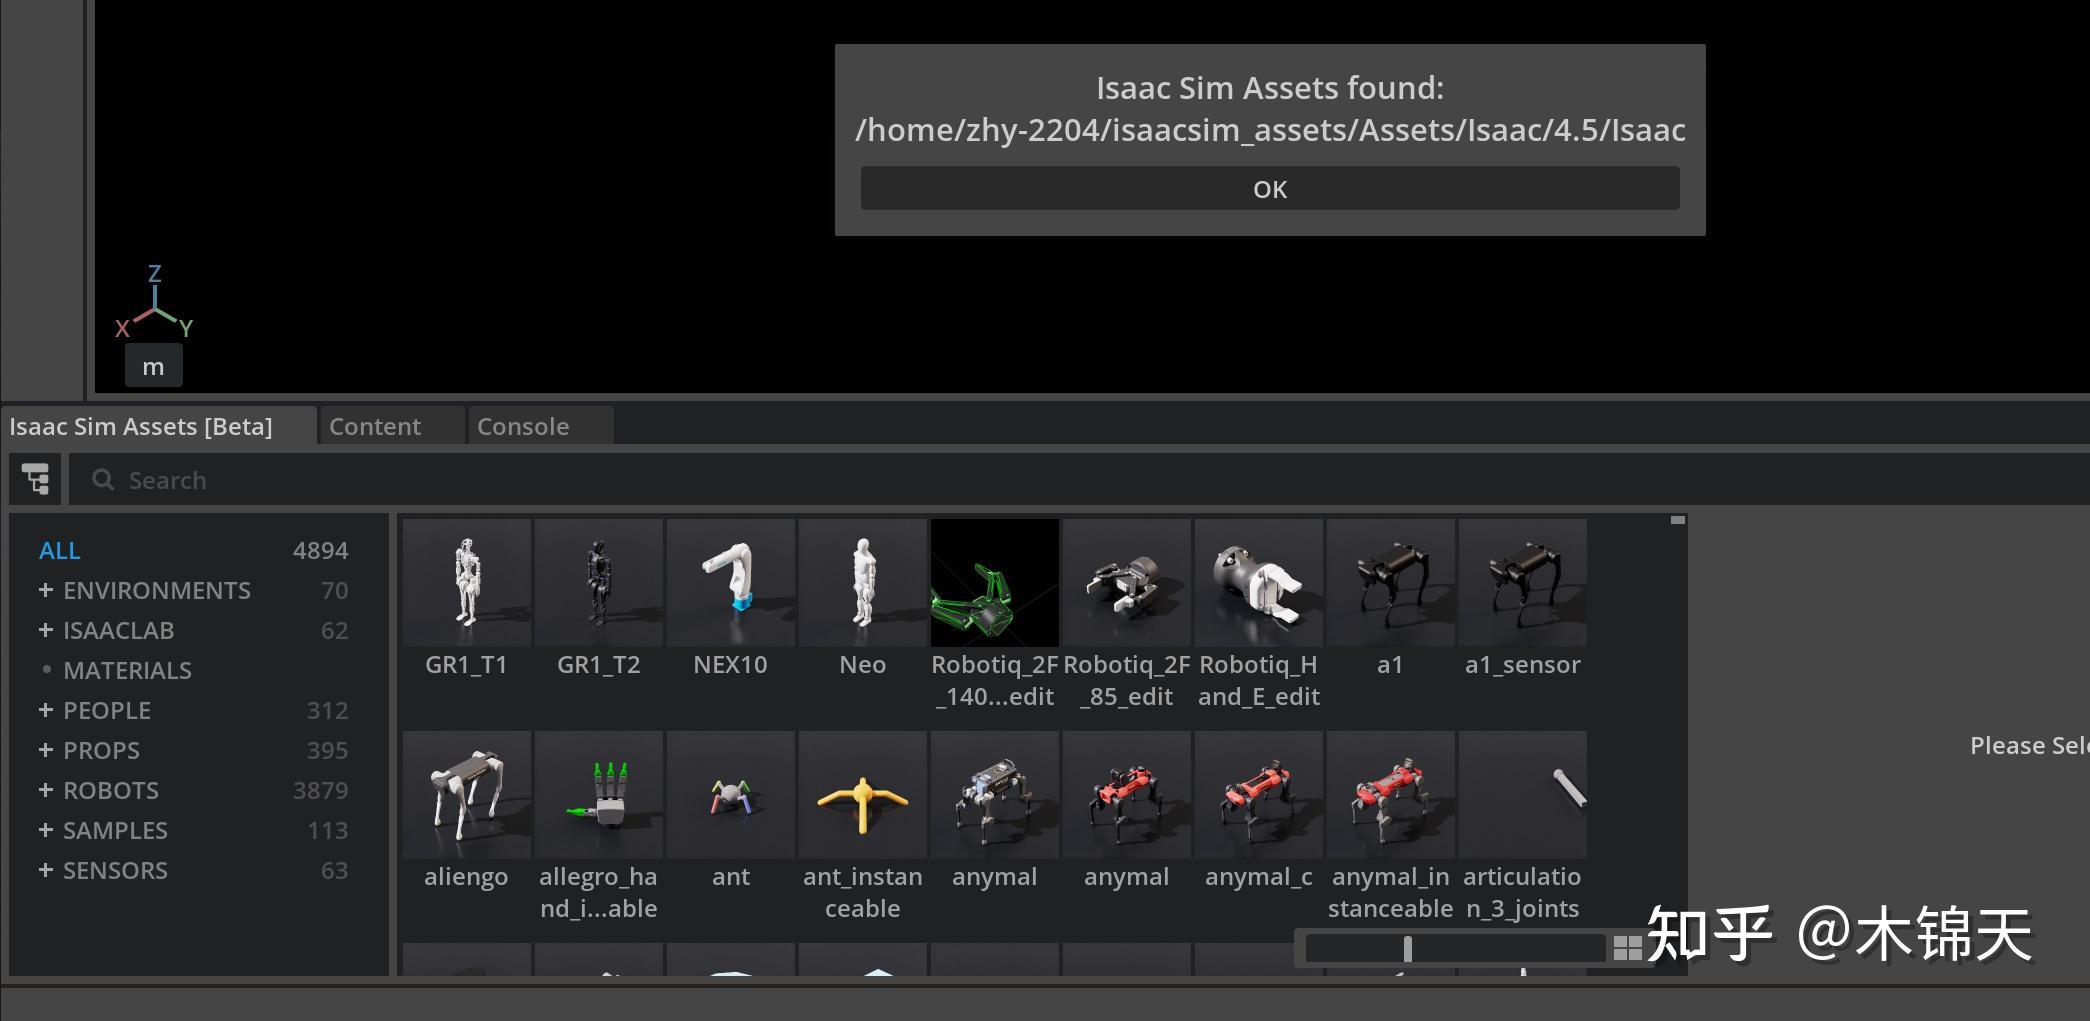Expand the PEOPLE tree node

pyautogui.click(x=45, y=710)
